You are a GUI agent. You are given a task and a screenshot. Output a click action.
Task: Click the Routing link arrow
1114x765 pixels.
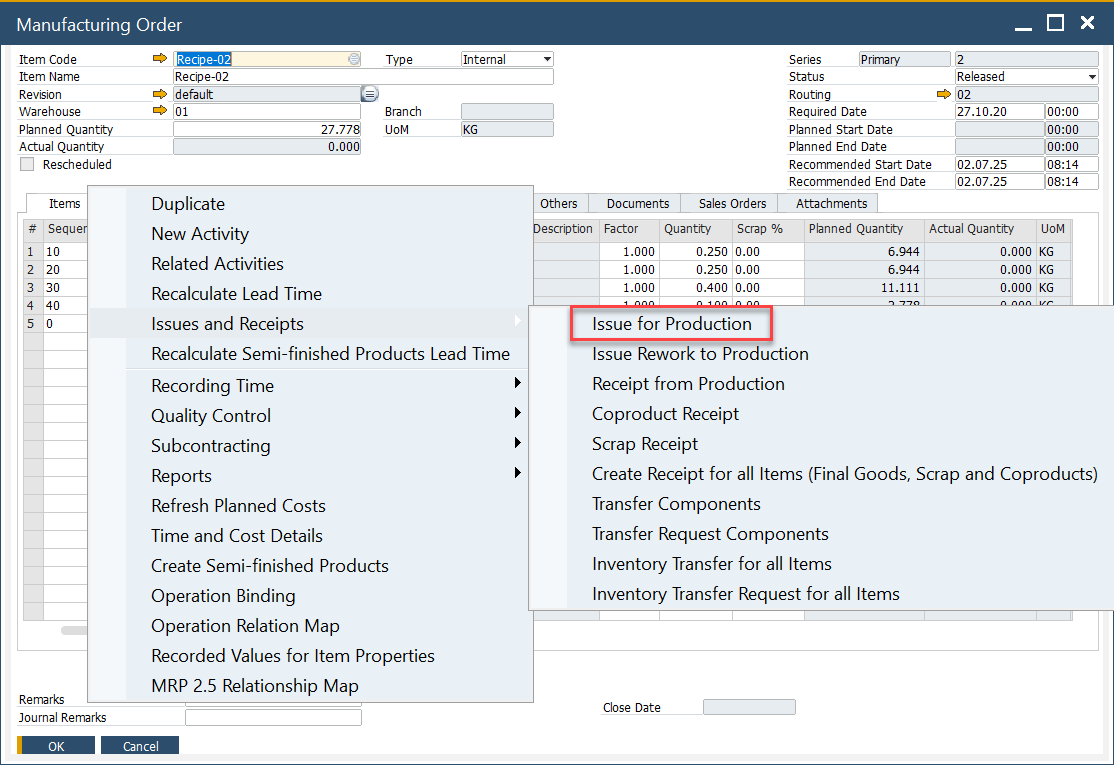click(943, 94)
